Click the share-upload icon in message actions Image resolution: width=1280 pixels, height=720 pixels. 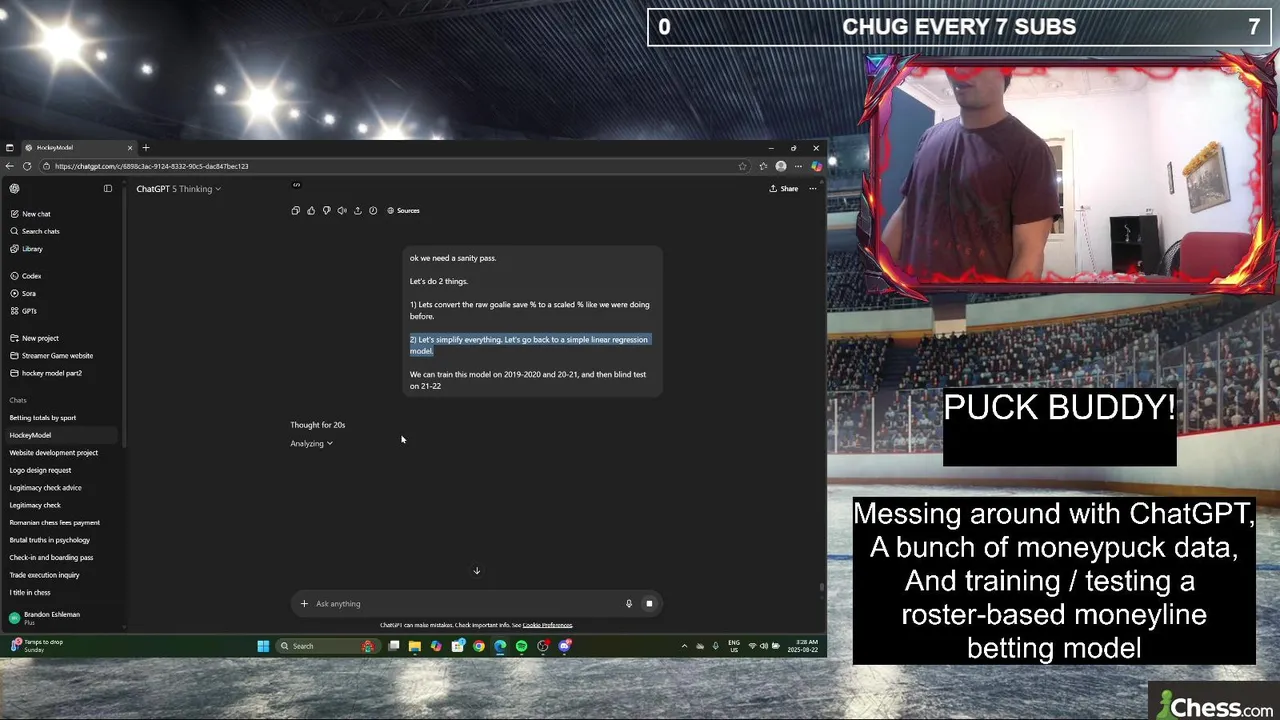[357, 211]
